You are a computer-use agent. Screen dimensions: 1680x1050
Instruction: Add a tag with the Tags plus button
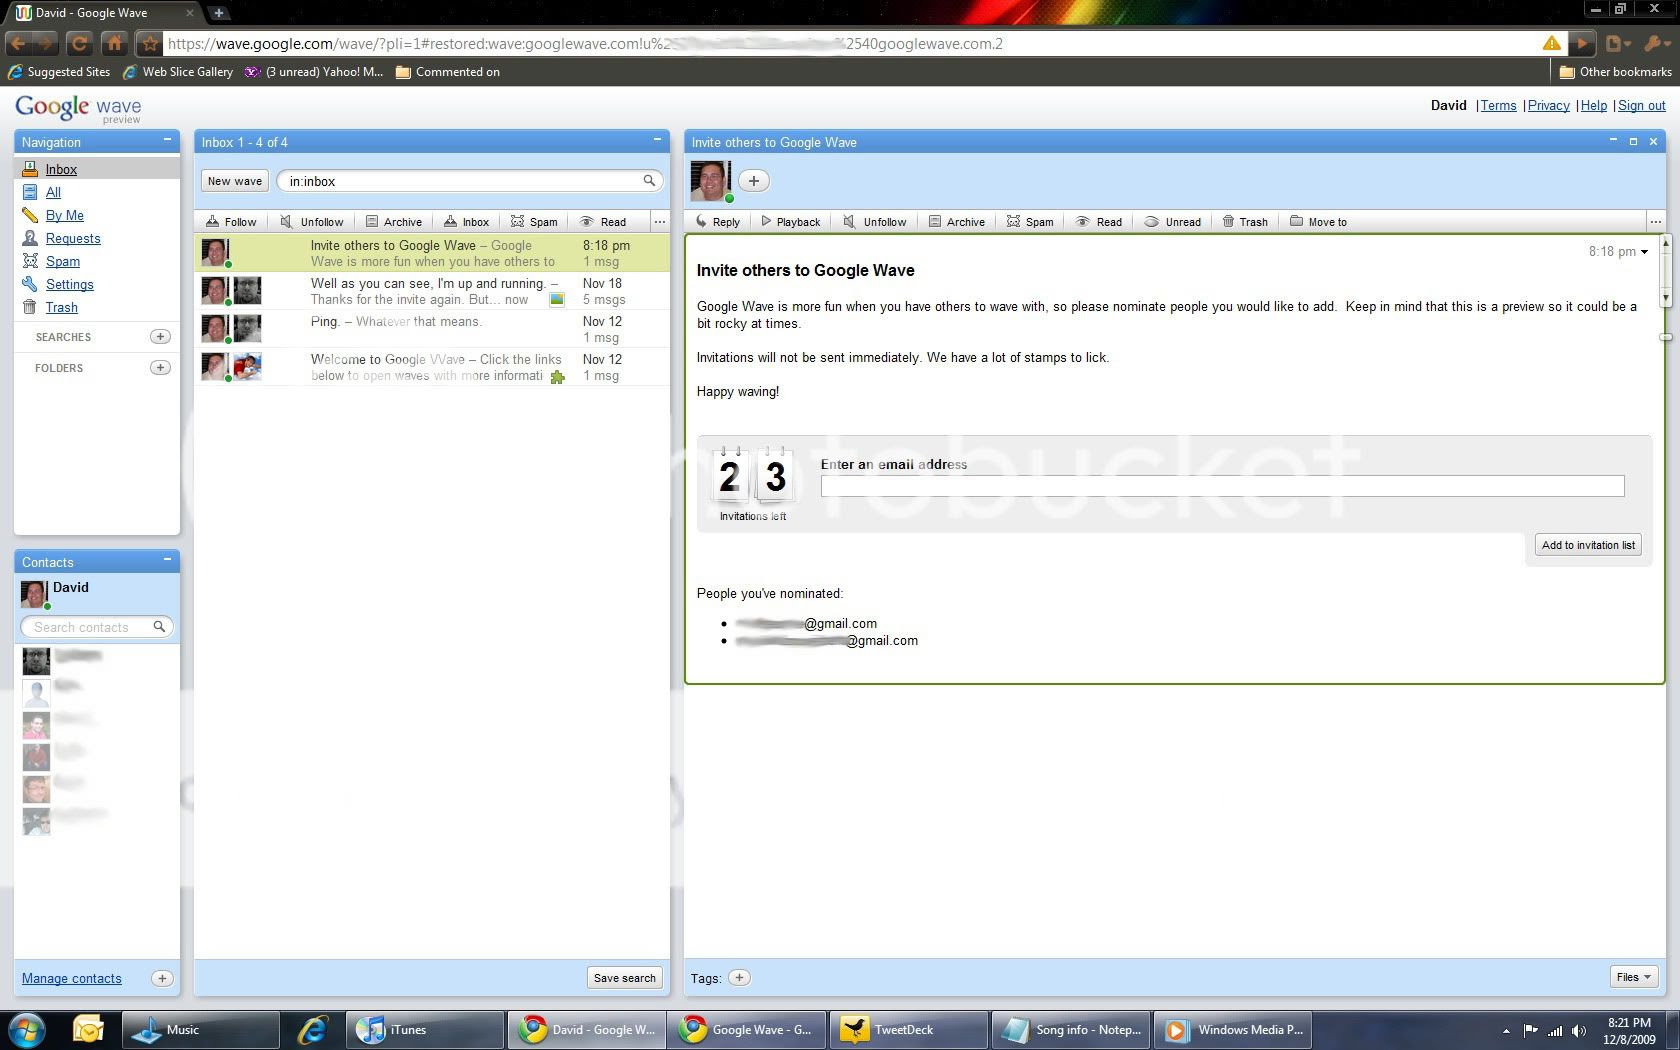click(x=739, y=978)
